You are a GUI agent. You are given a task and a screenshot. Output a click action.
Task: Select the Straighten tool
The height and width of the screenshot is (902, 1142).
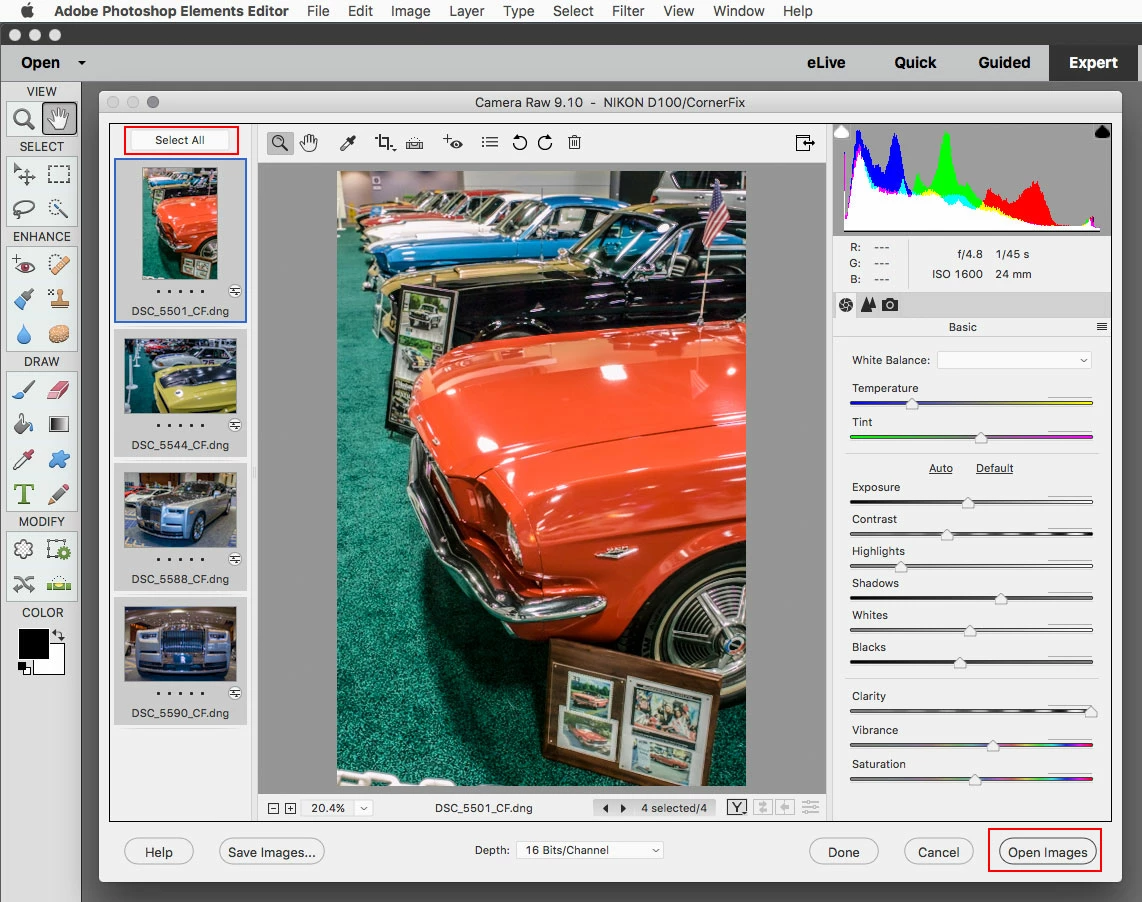[414, 143]
